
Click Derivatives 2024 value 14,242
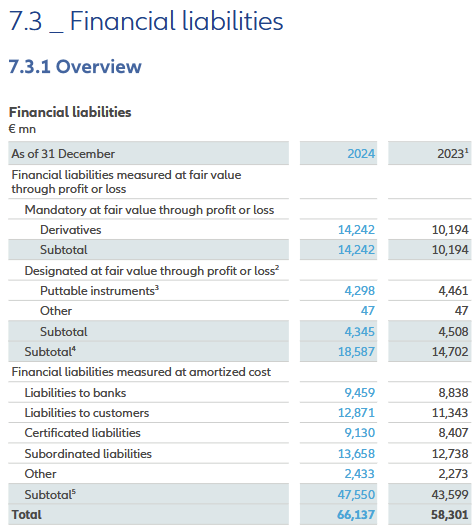tap(356, 230)
